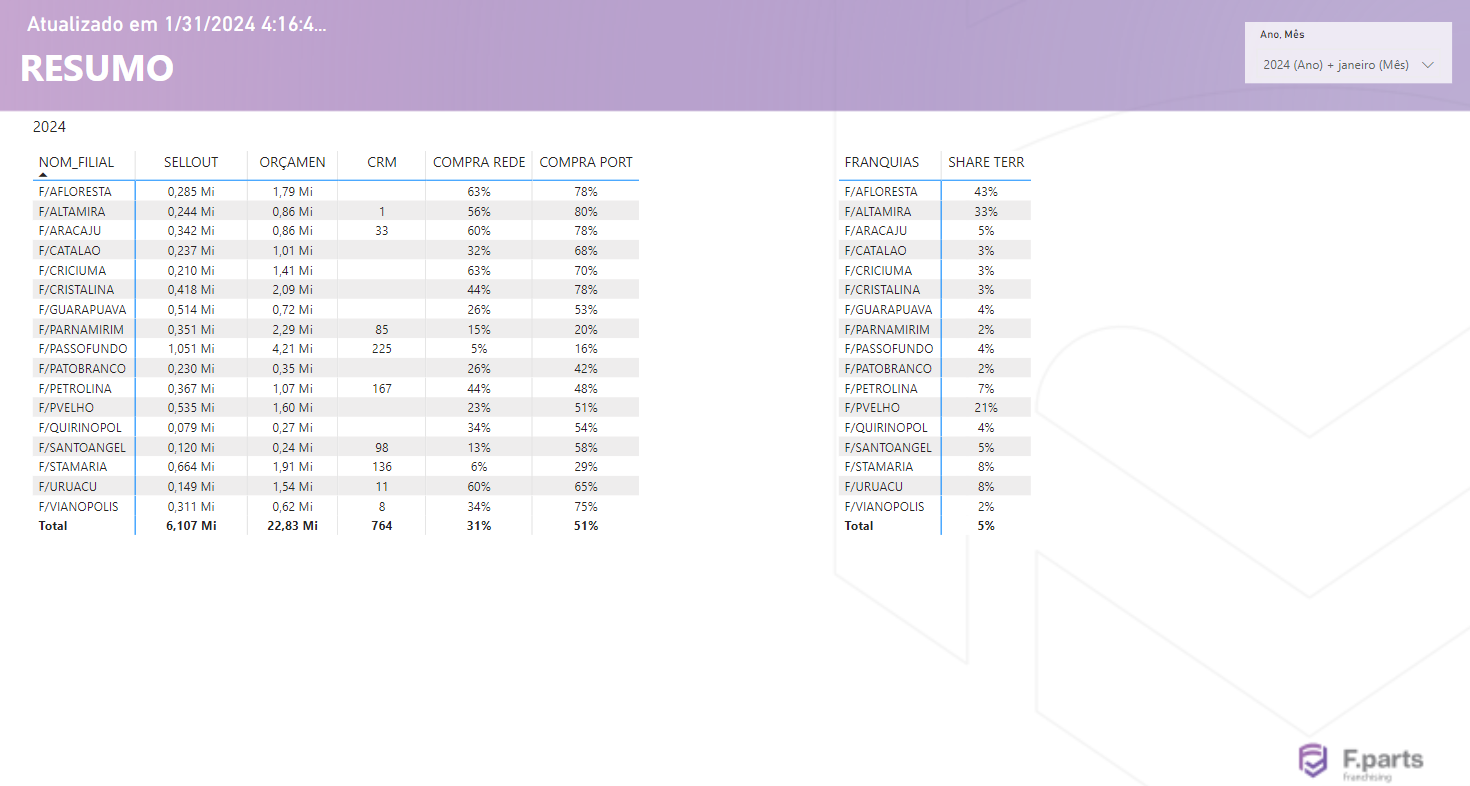Select F/SANTOANGEL in the left table
1470x786 pixels.
pyautogui.click(x=82, y=447)
